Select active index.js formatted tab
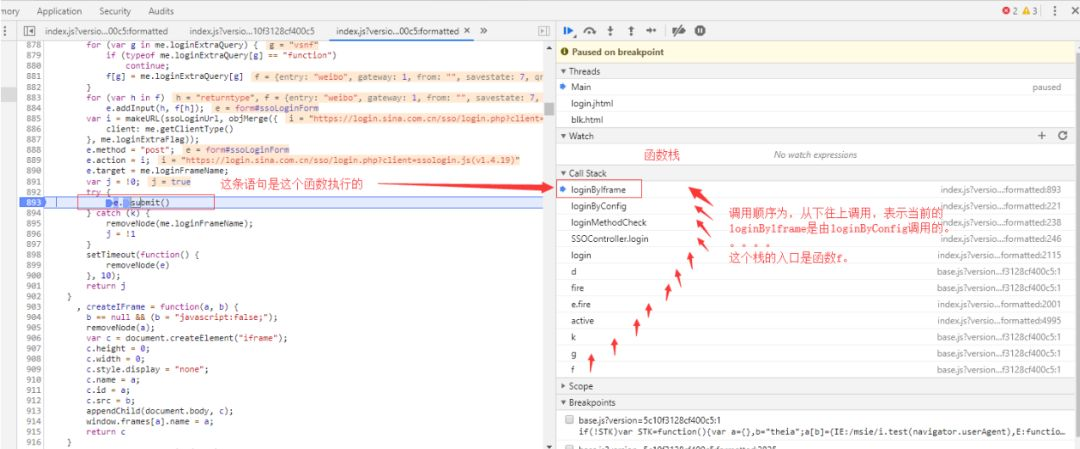The image size is (1080, 449). (x=397, y=31)
